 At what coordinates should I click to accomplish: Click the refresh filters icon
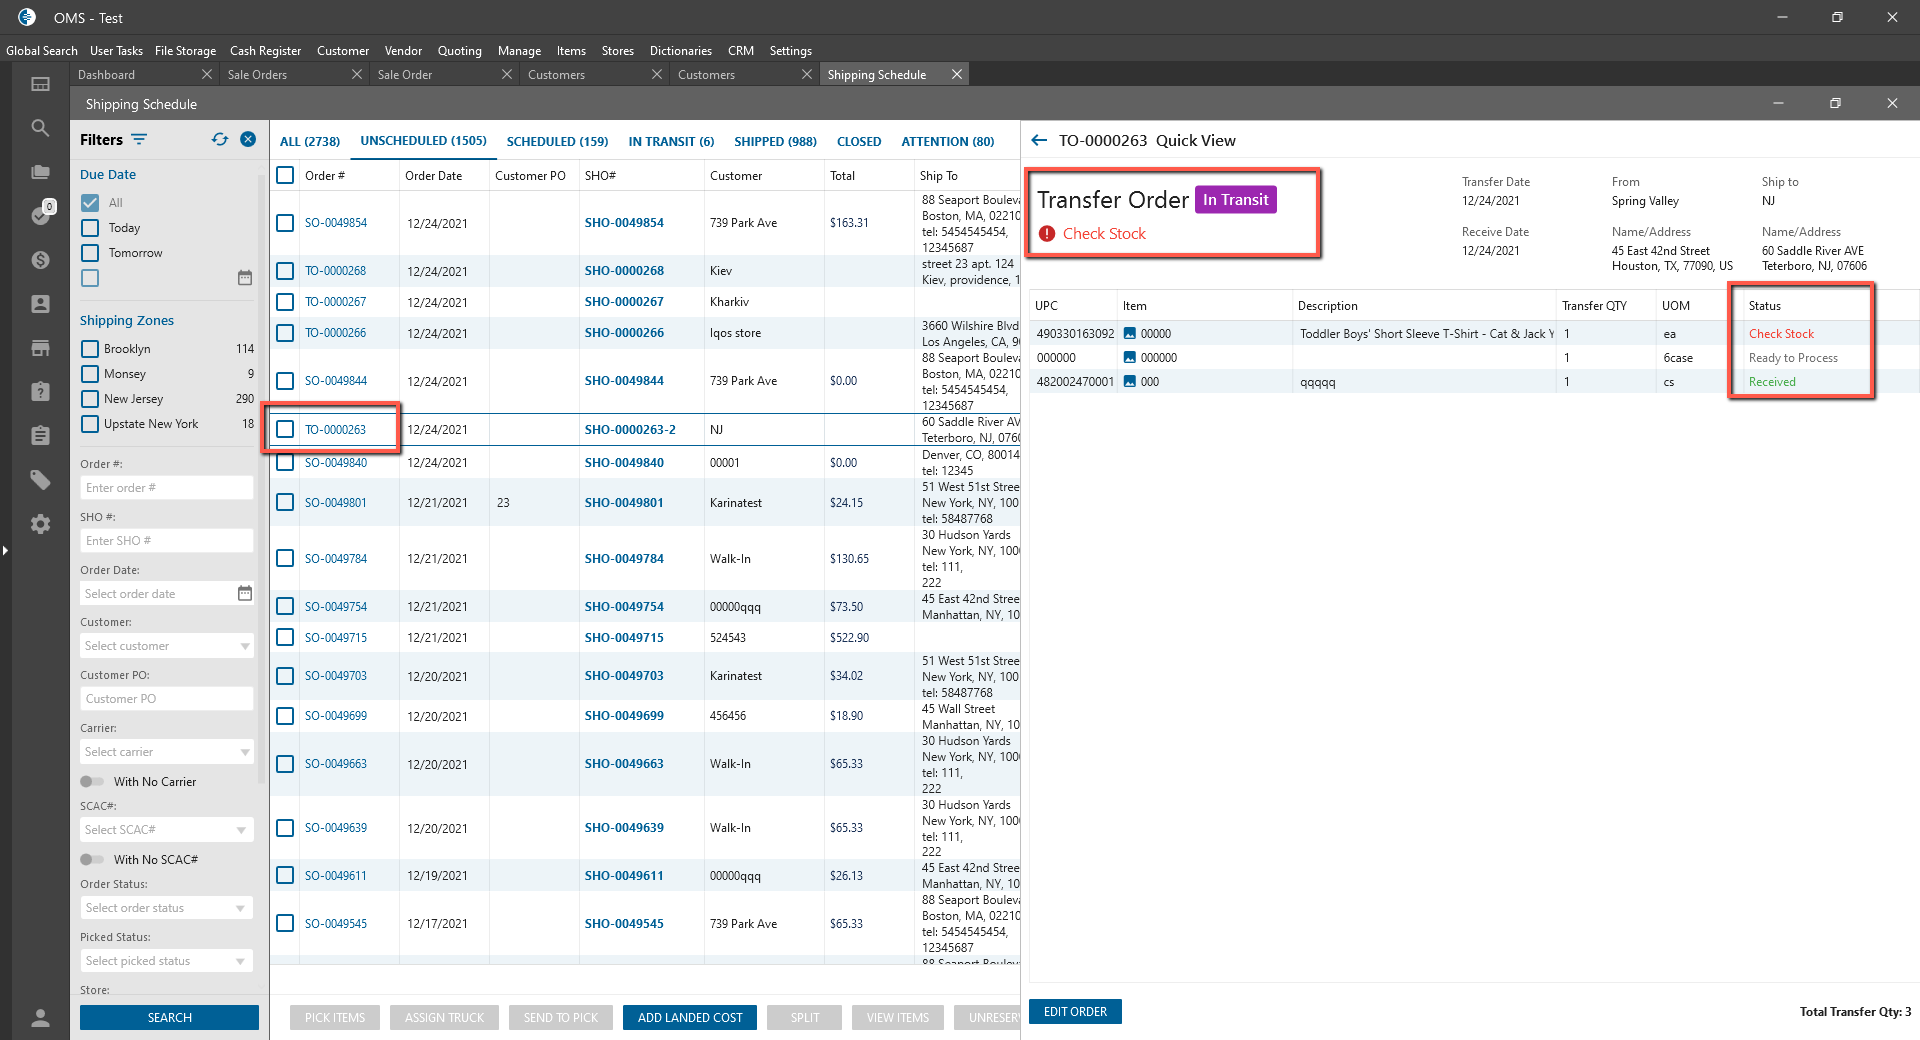(x=220, y=140)
